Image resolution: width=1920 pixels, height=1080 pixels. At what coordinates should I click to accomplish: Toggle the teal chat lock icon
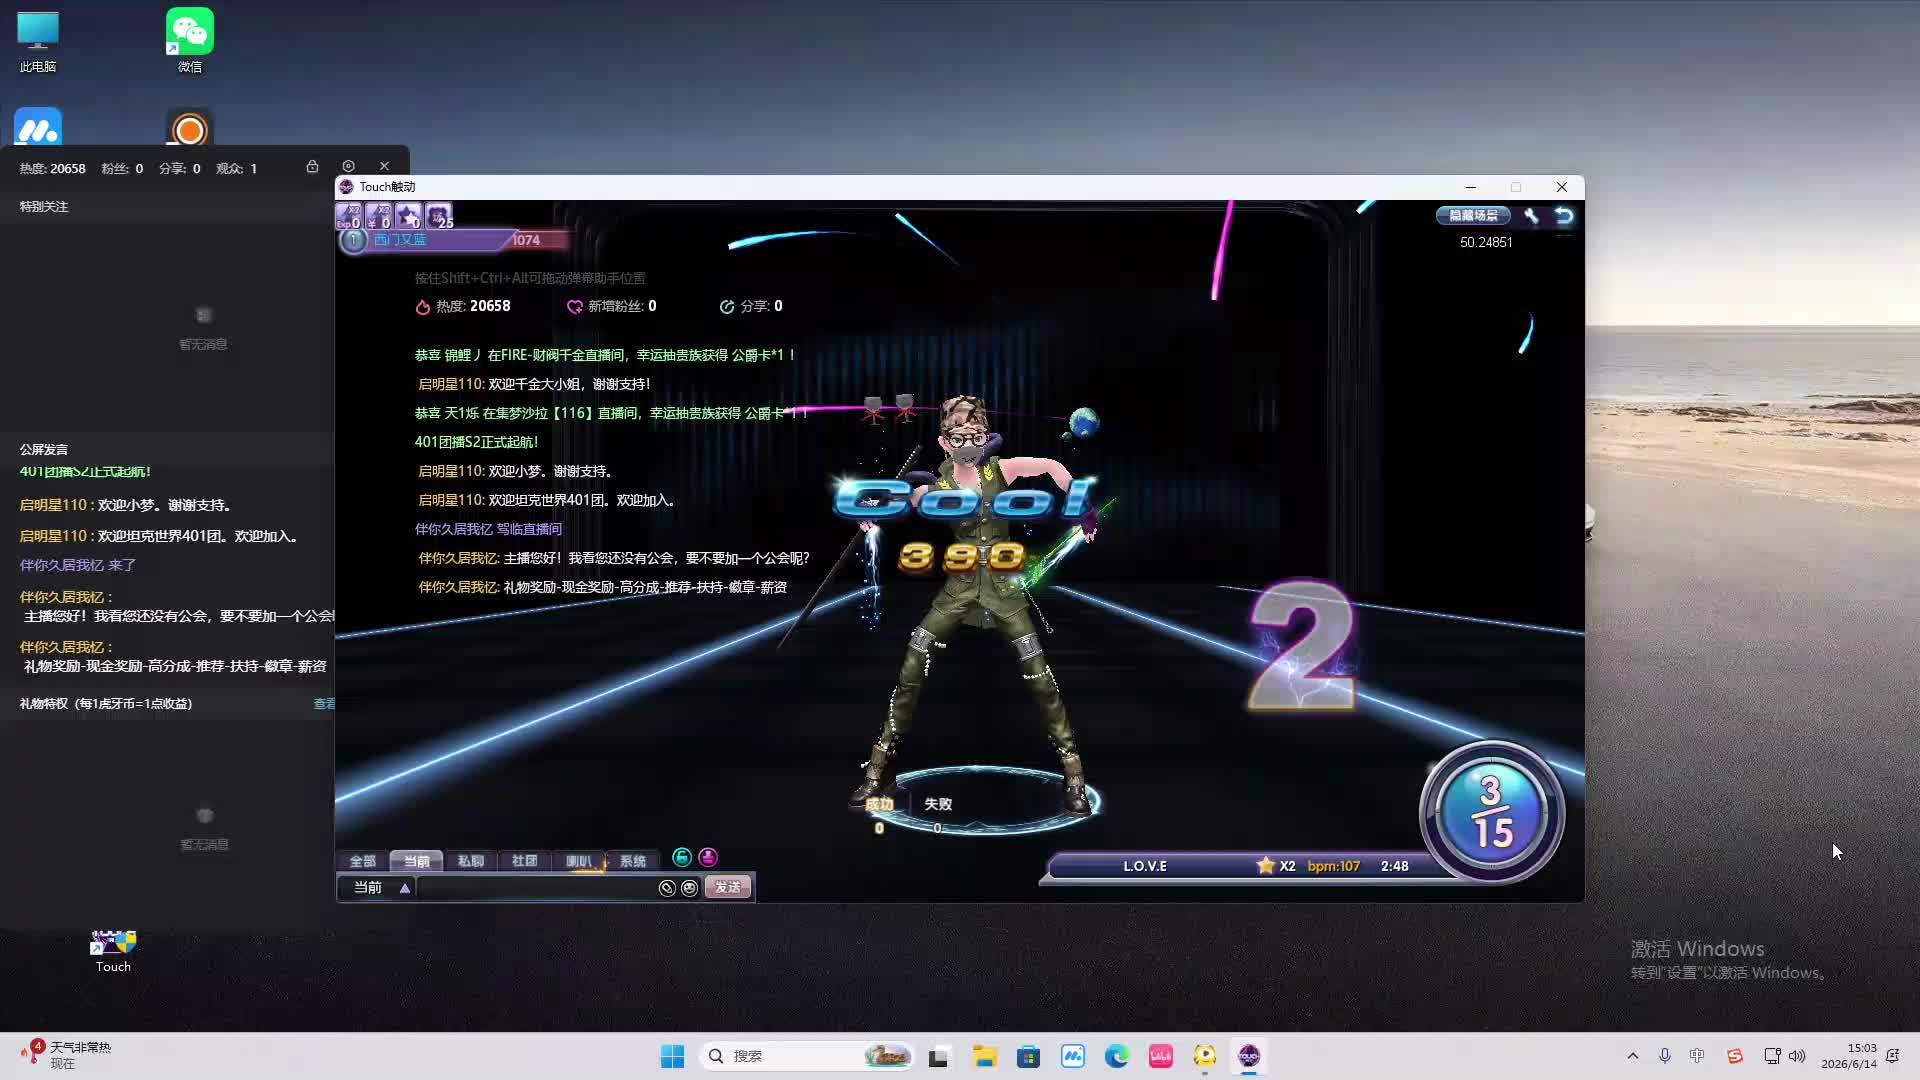[682, 857]
